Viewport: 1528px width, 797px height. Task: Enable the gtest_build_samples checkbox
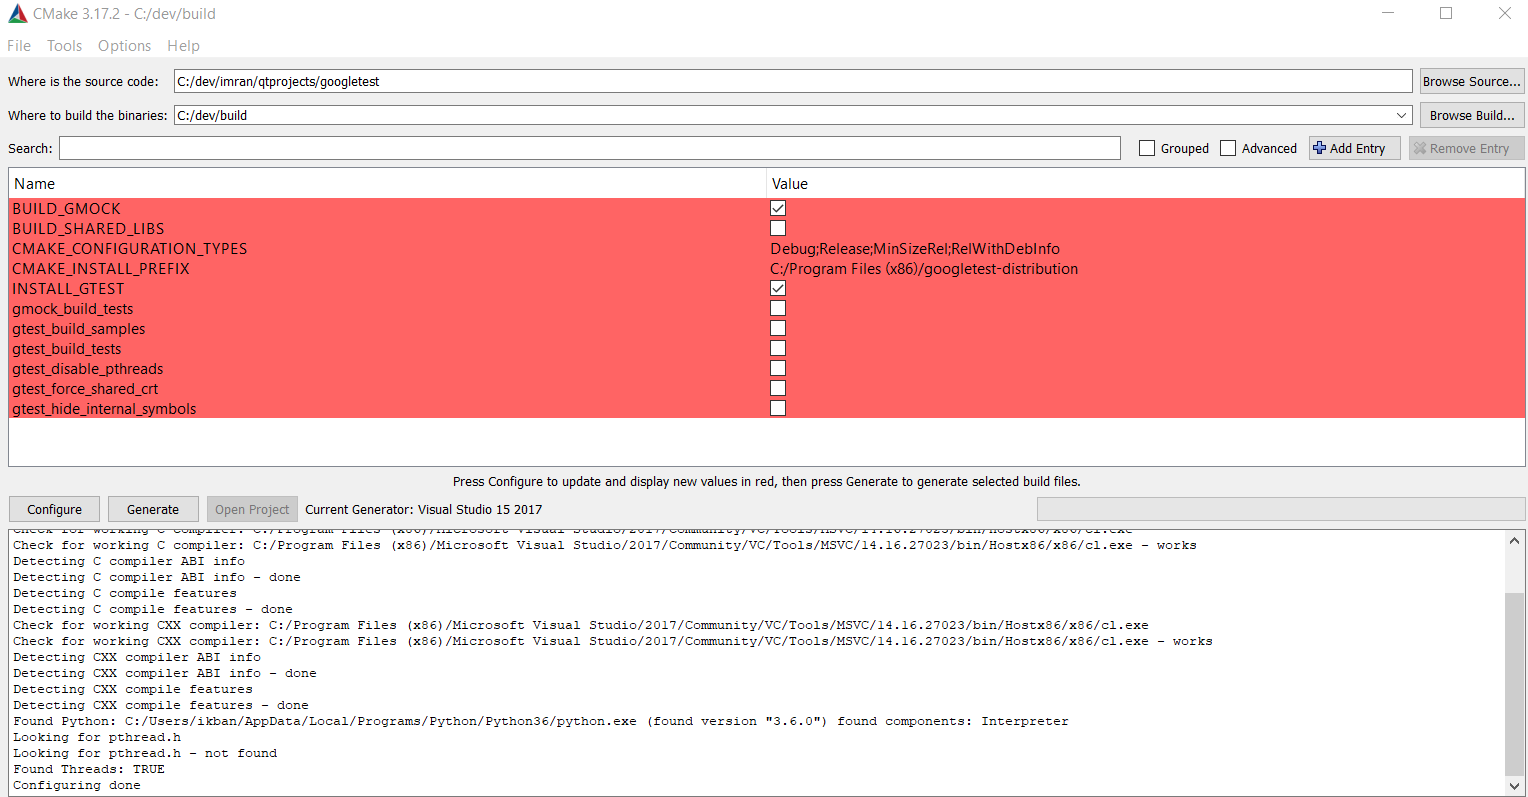[778, 328]
